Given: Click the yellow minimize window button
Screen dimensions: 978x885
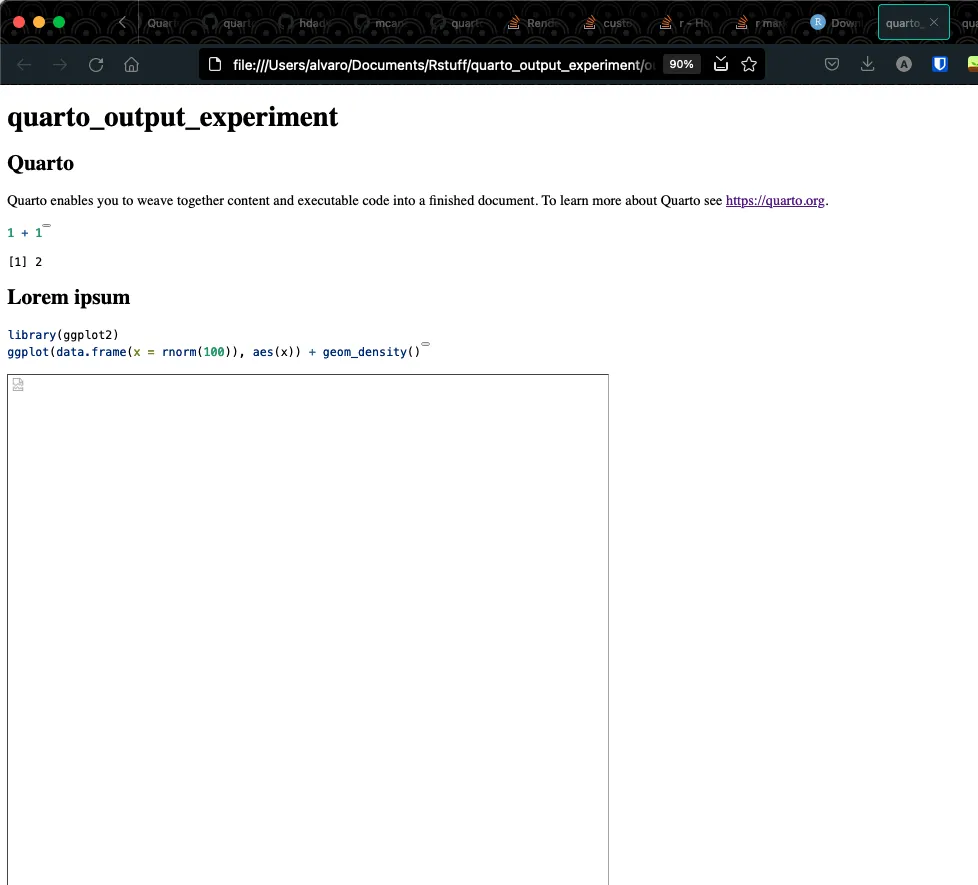Looking at the screenshot, I should (x=39, y=22).
